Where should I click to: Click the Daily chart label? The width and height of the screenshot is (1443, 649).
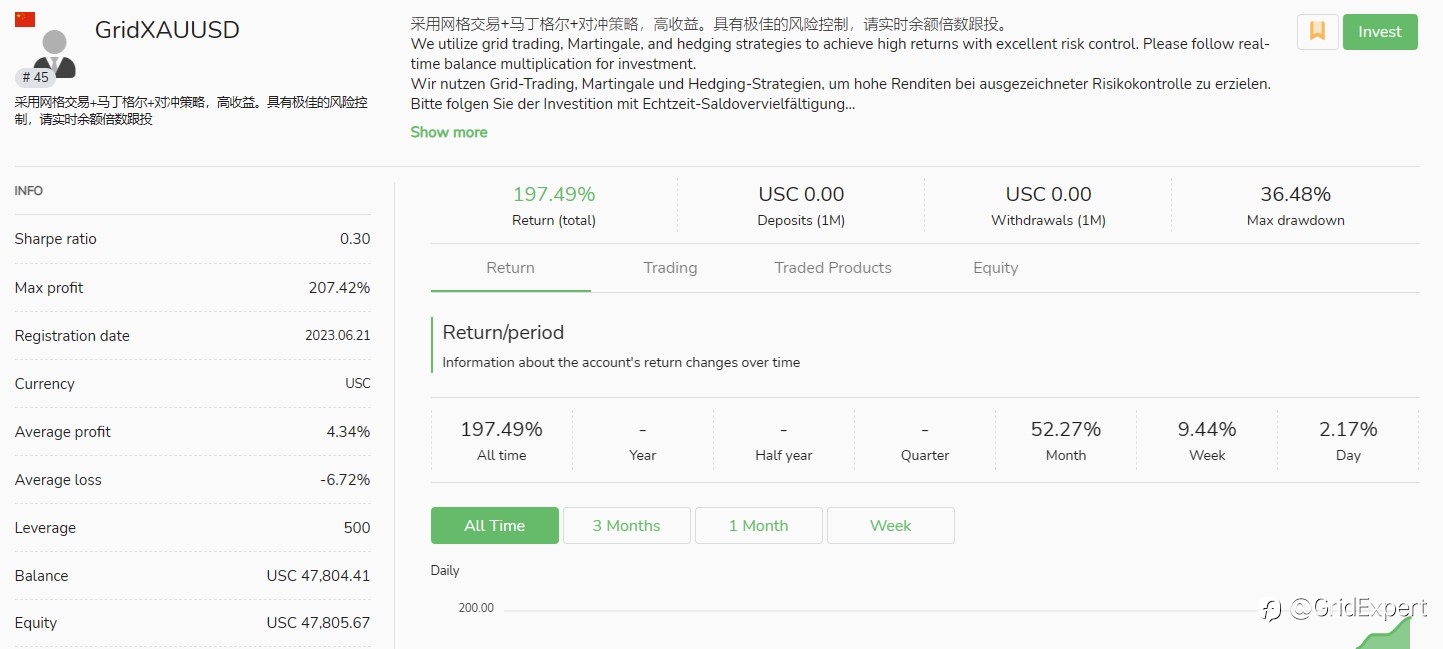pos(445,571)
